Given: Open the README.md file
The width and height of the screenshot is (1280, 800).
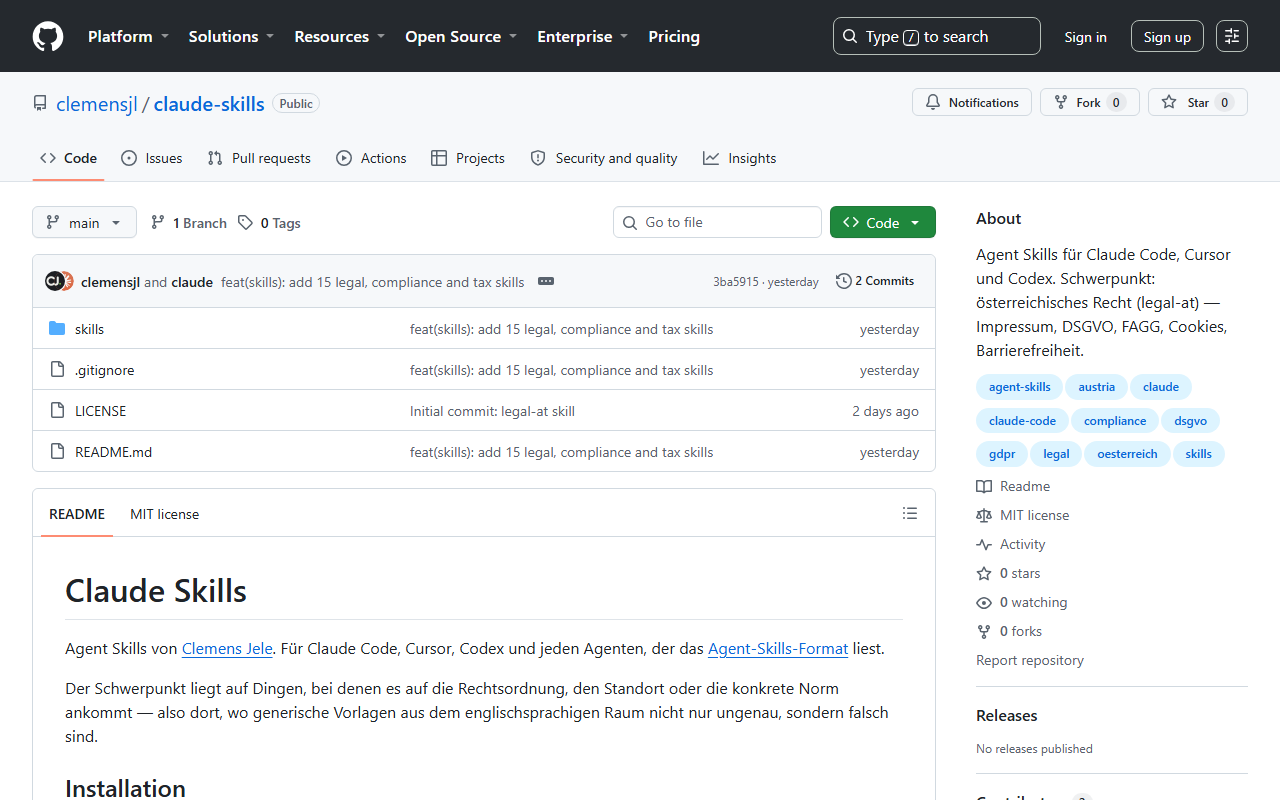Looking at the screenshot, I should (x=113, y=452).
